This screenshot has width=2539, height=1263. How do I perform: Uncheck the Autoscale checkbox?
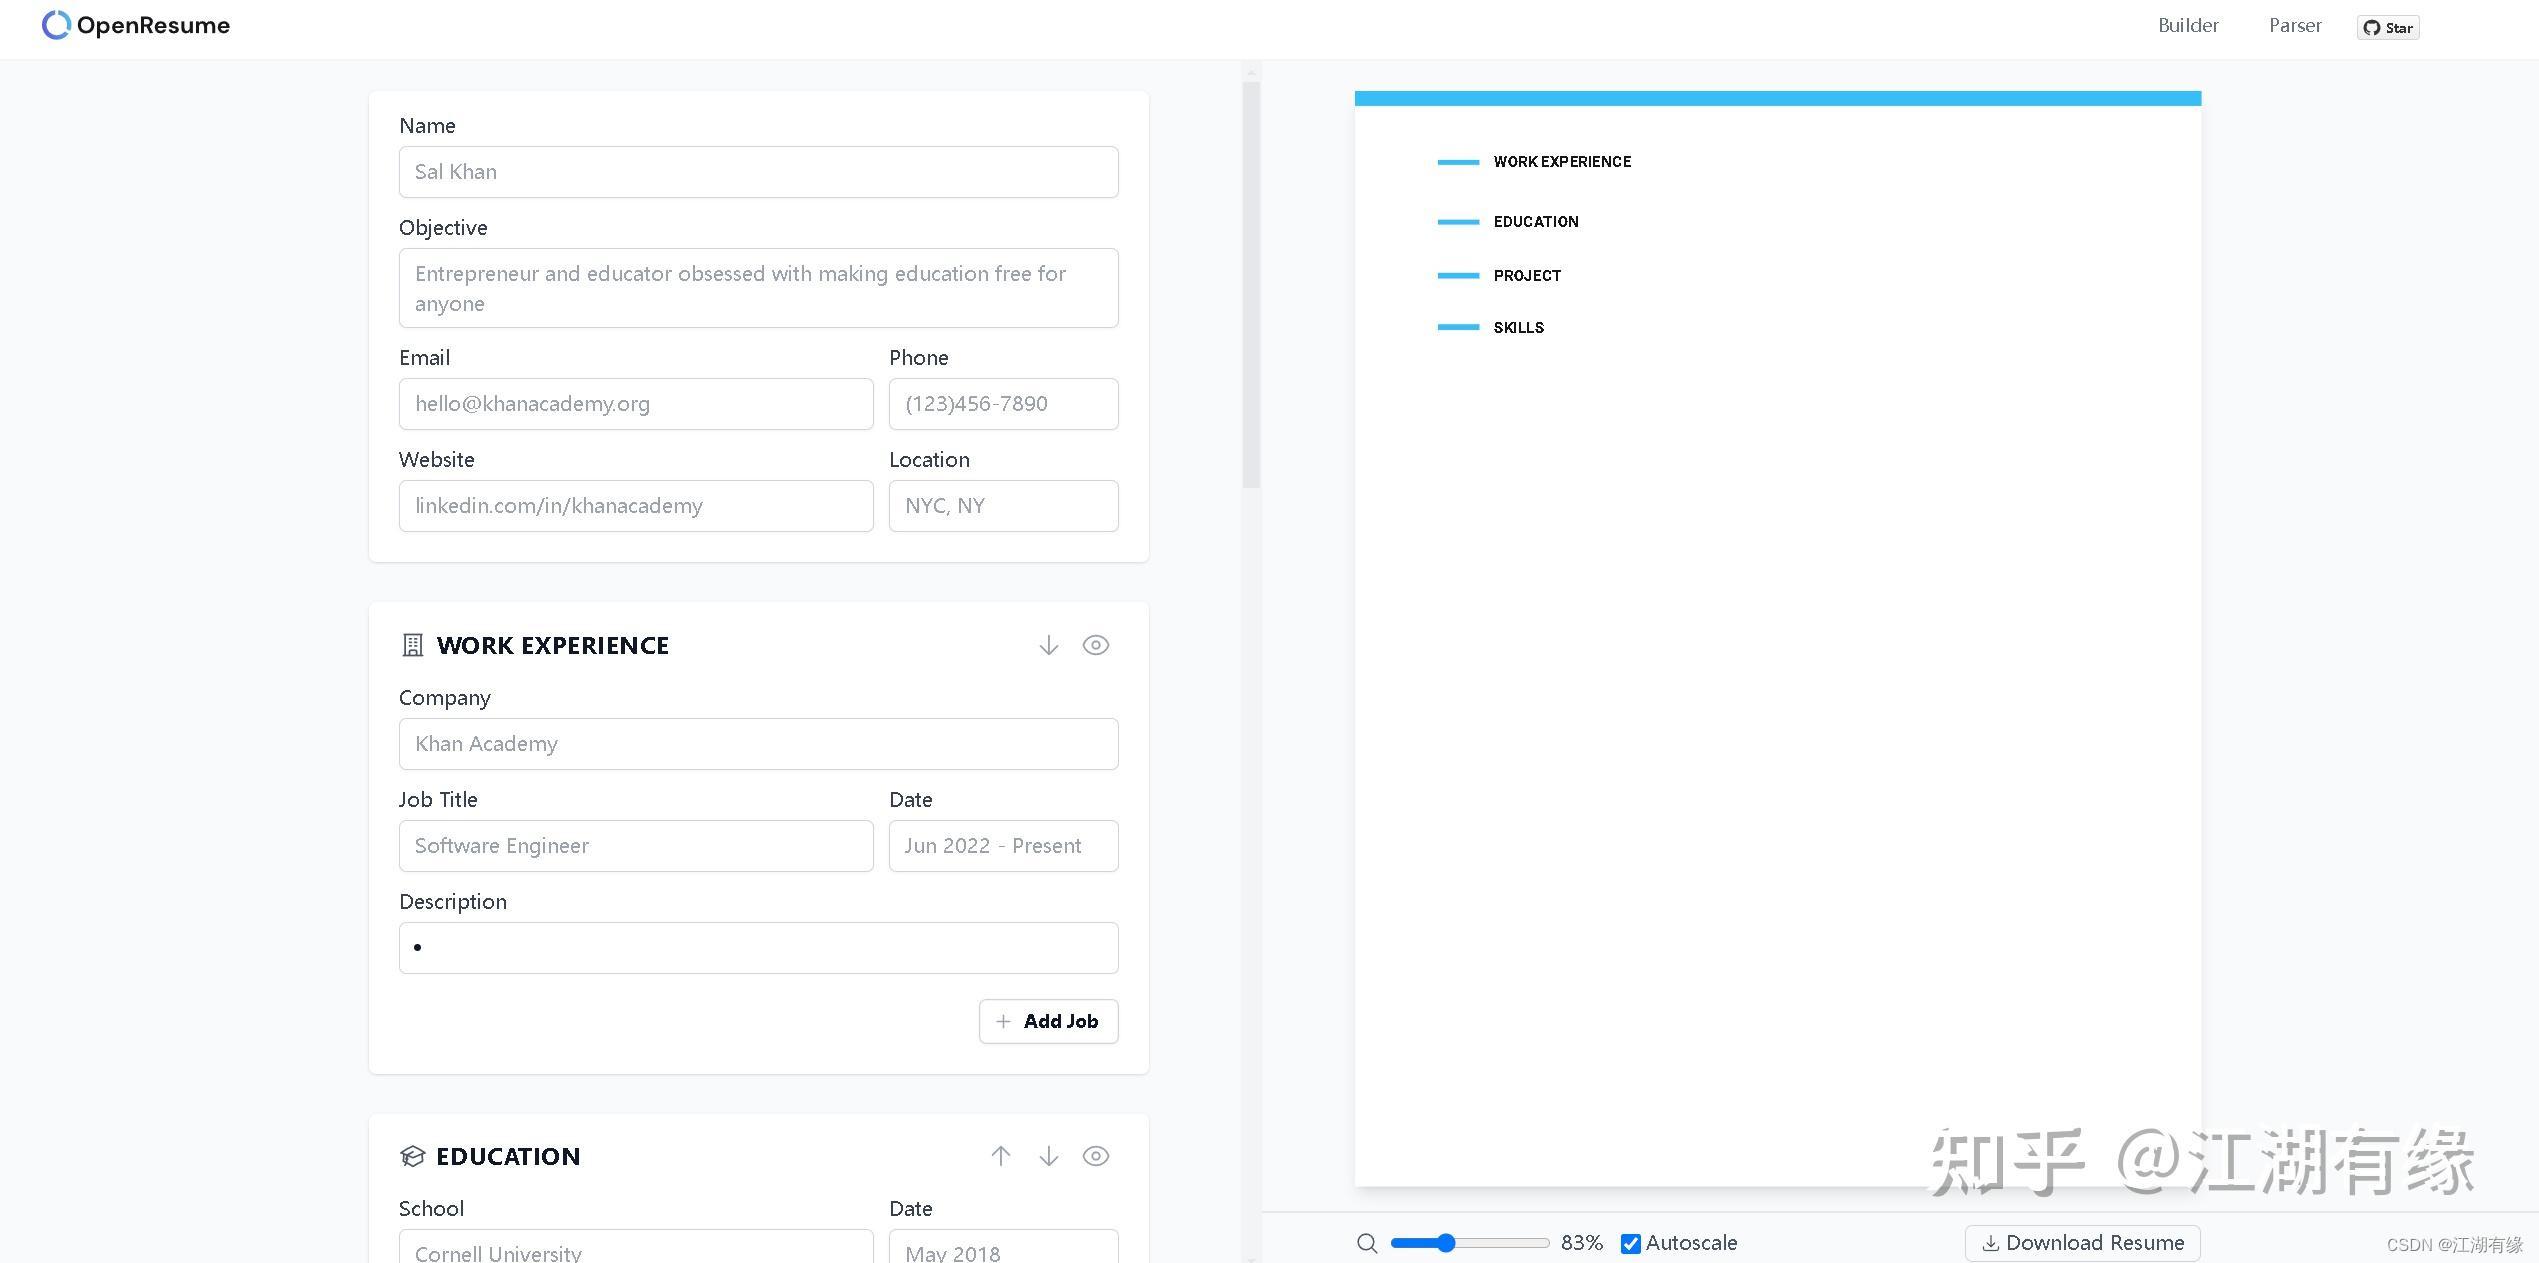pos(1630,1243)
